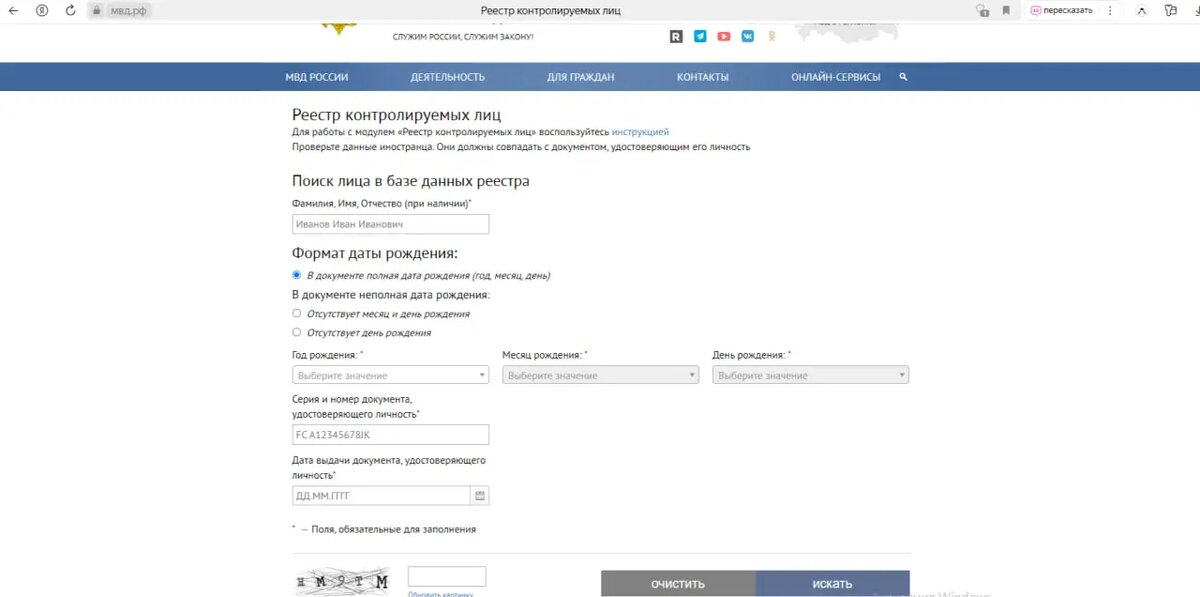Image resolution: width=1200 pixels, height=597 pixels.
Task: Click the 'искать' search button
Action: pyautogui.click(x=833, y=583)
